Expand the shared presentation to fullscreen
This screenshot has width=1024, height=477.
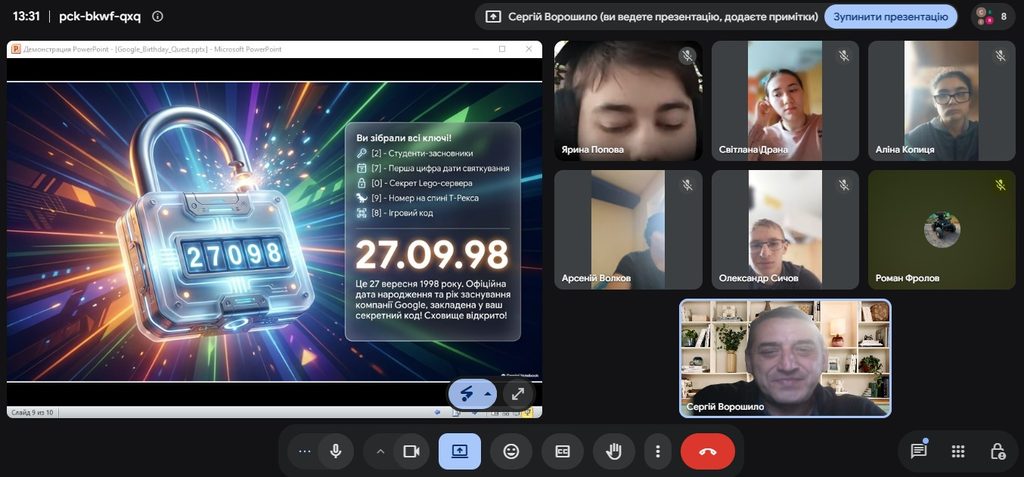(518, 394)
